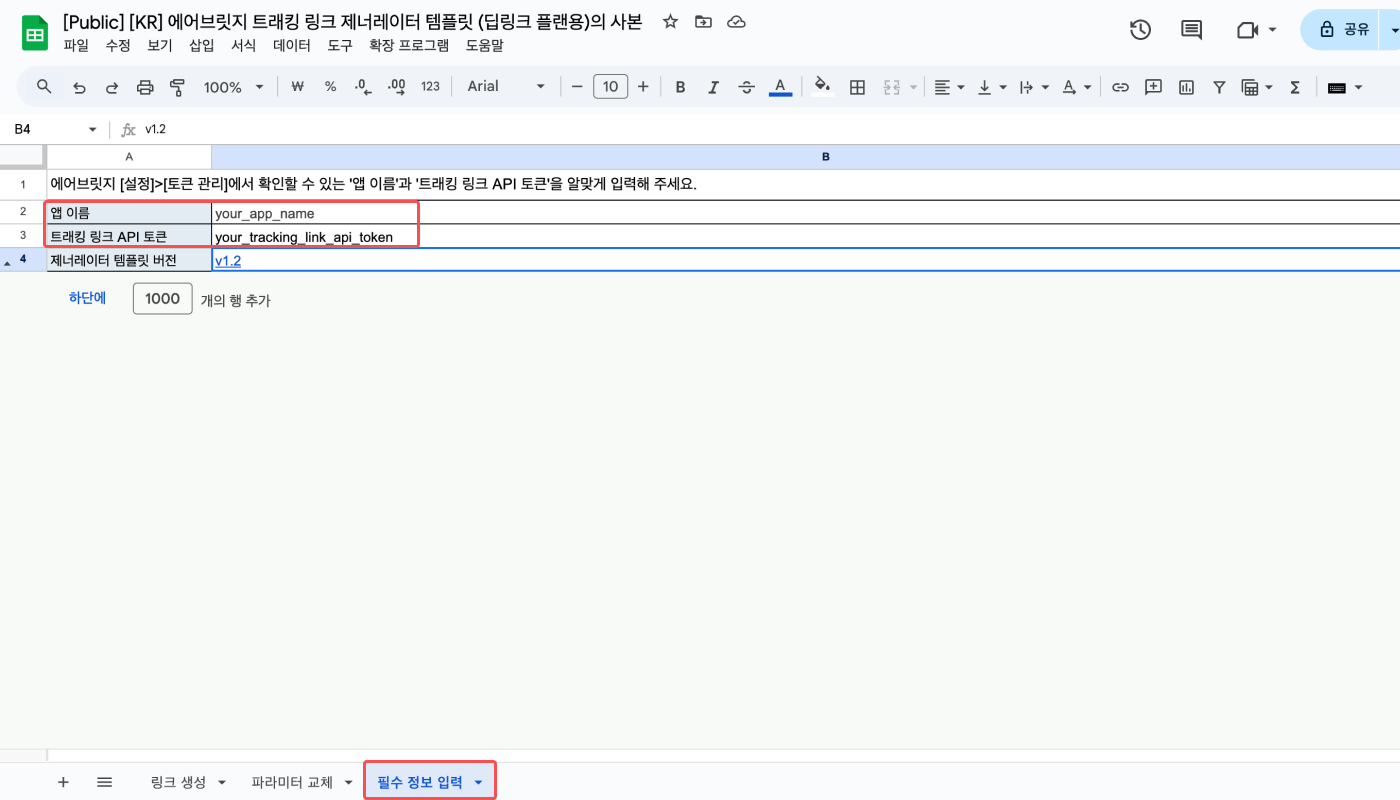The width and height of the screenshot is (1400, 800).
Task: Open the text color picker
Action: (x=780, y=87)
